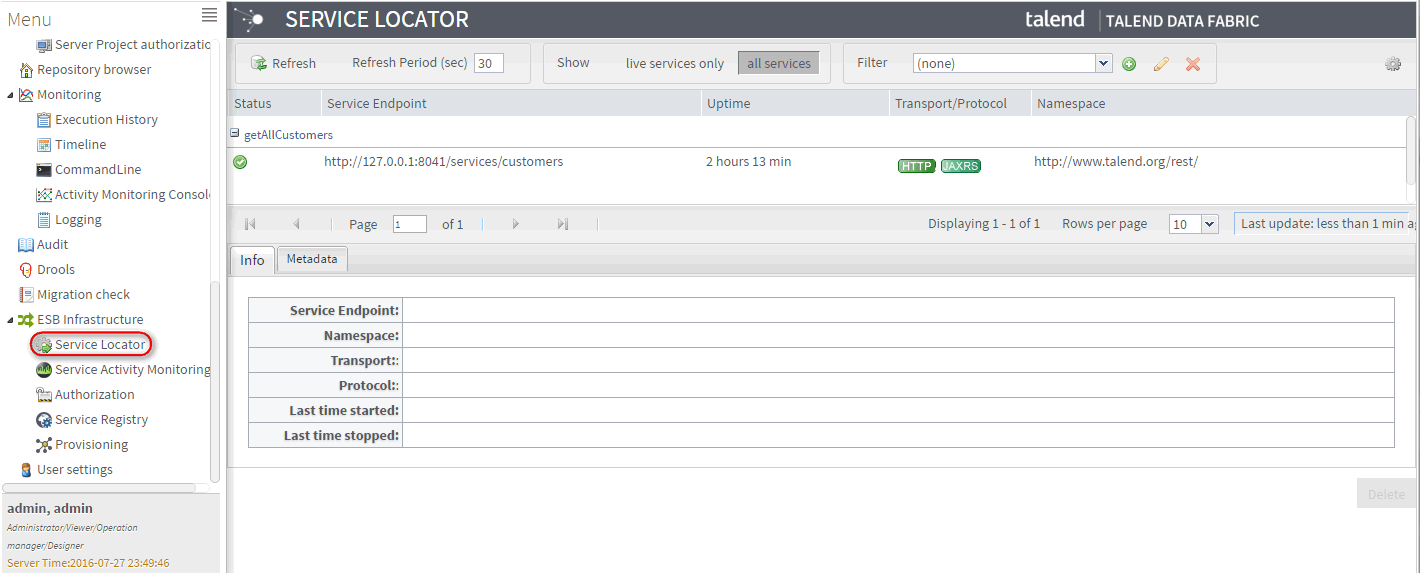Screen dimensions: 1420x573
Task: Click the green status check icon
Action: pos(240,162)
